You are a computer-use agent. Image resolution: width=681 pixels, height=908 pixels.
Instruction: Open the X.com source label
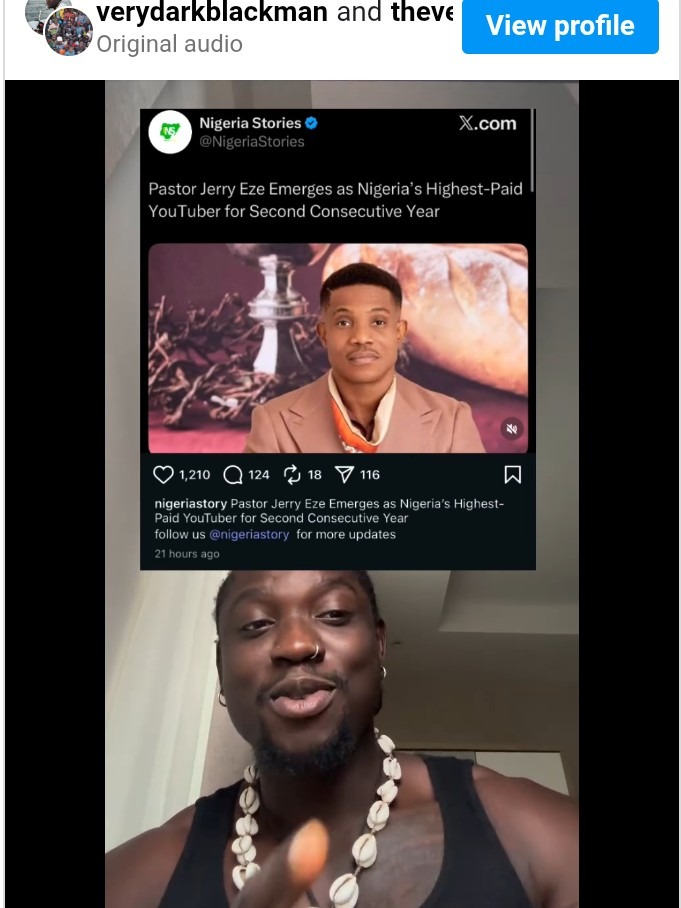tap(487, 123)
